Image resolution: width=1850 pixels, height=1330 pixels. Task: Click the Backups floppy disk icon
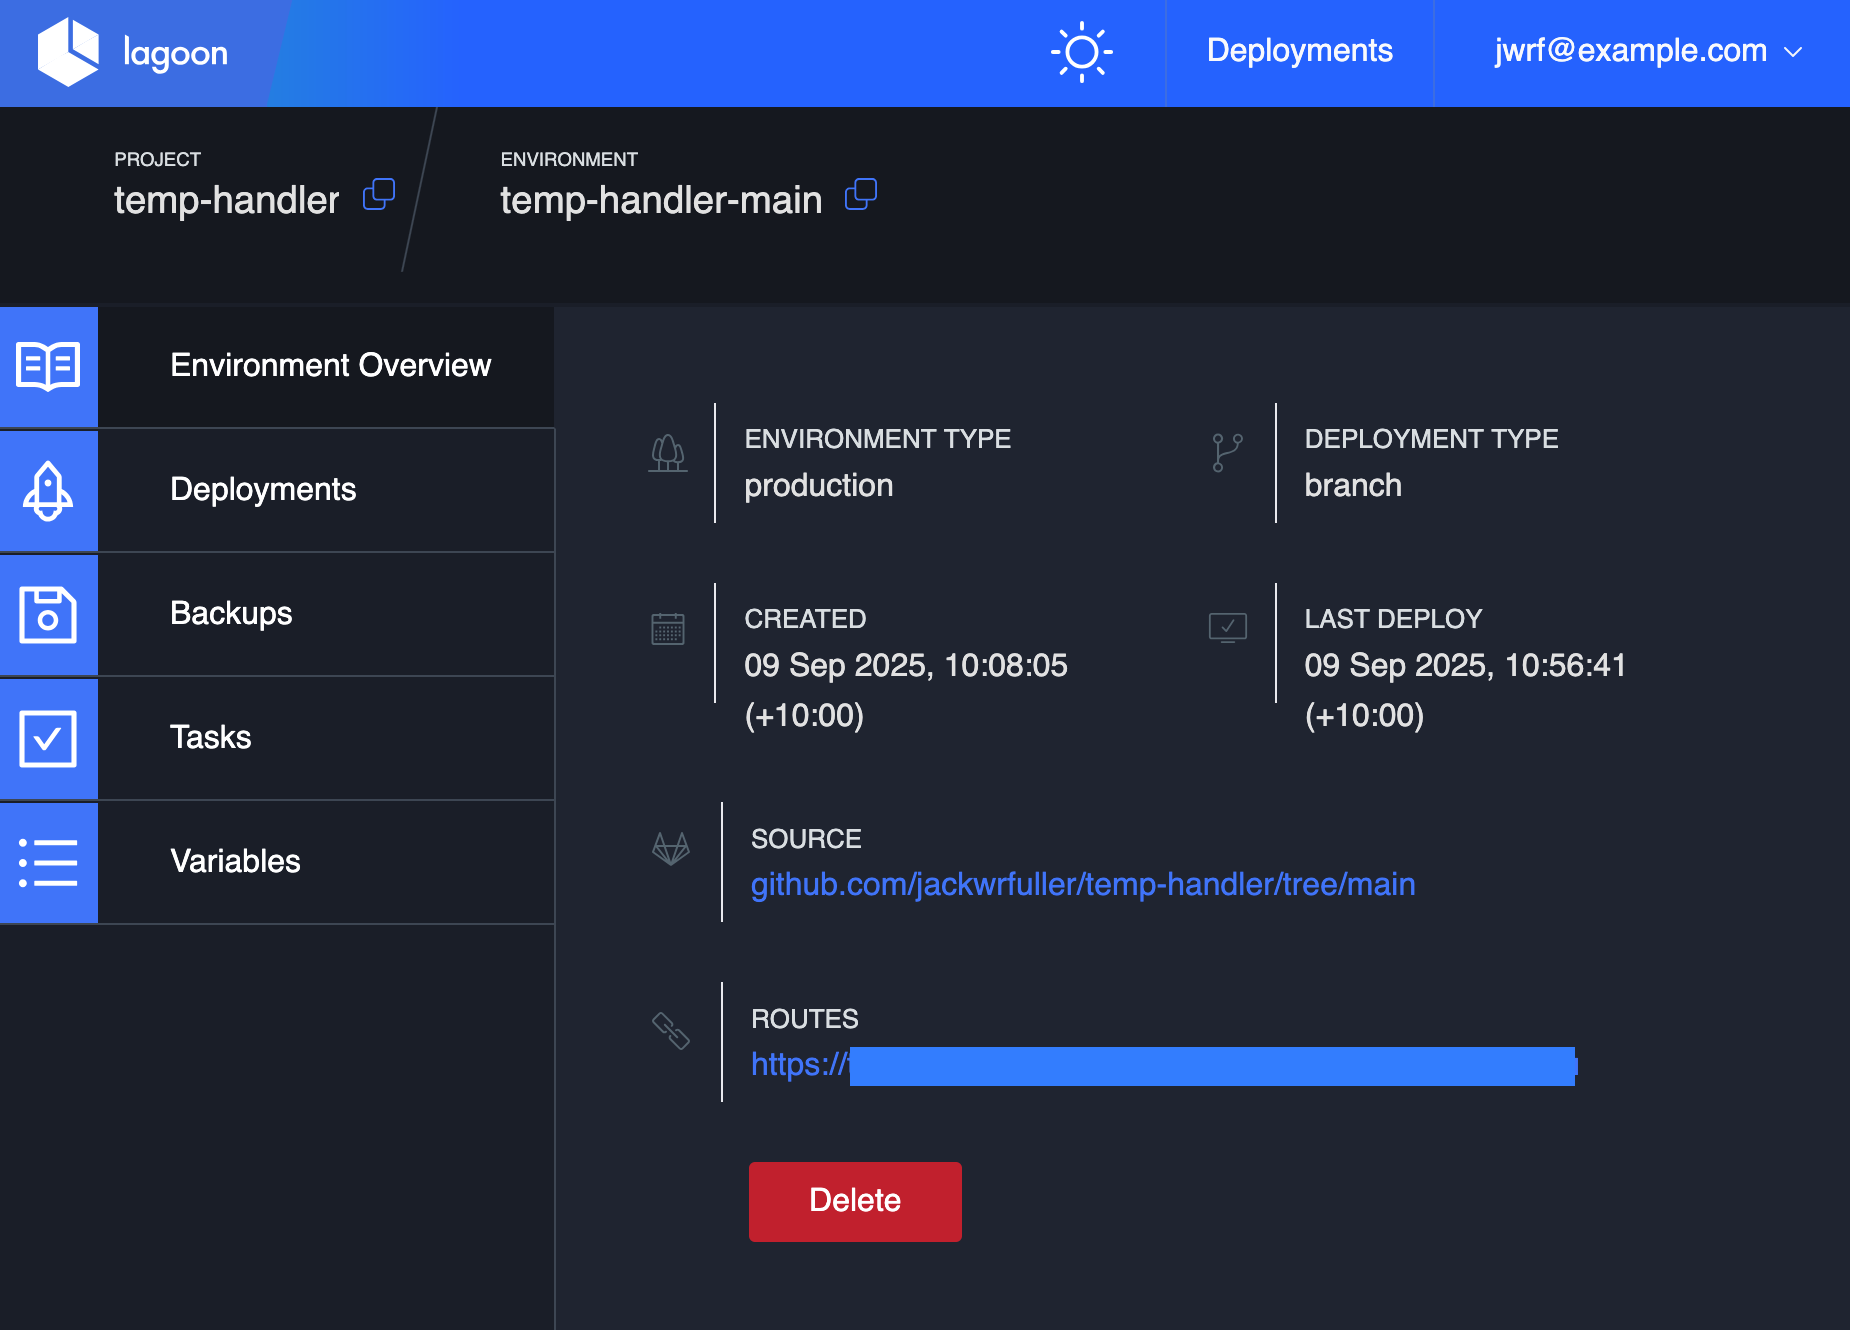pos(48,614)
